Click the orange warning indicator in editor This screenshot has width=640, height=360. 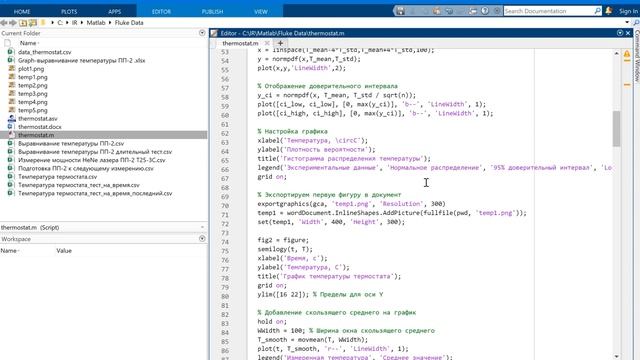[x=627, y=54]
